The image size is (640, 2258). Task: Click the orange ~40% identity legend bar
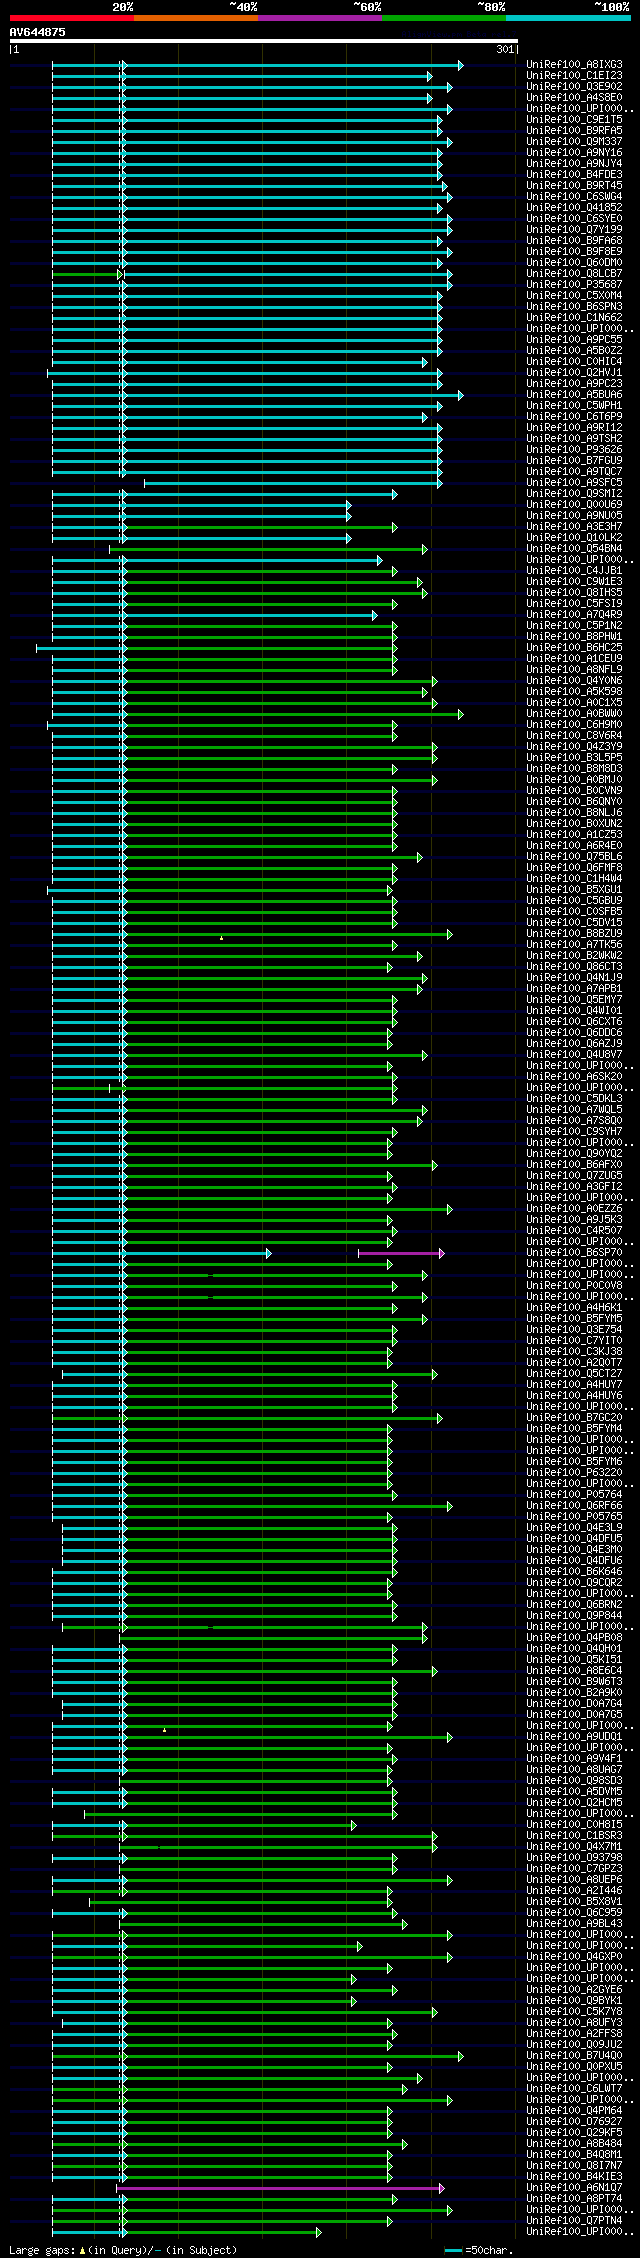195,18
